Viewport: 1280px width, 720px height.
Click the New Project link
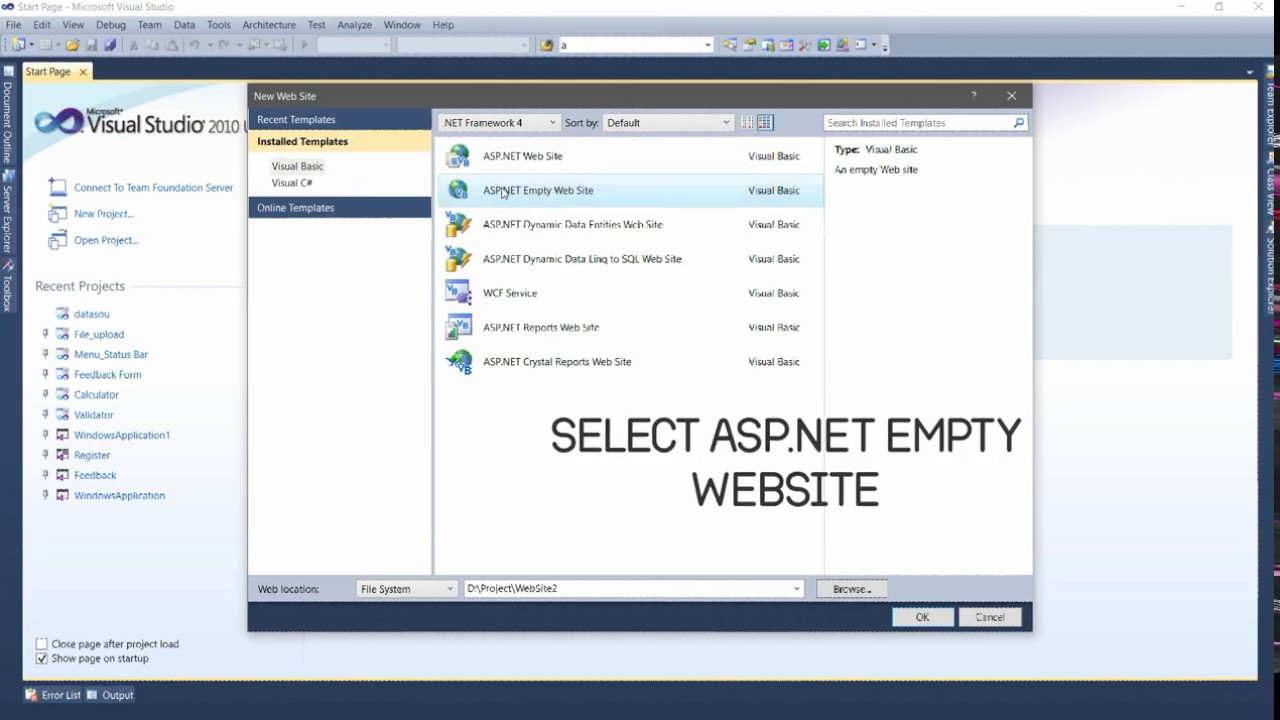coord(103,214)
